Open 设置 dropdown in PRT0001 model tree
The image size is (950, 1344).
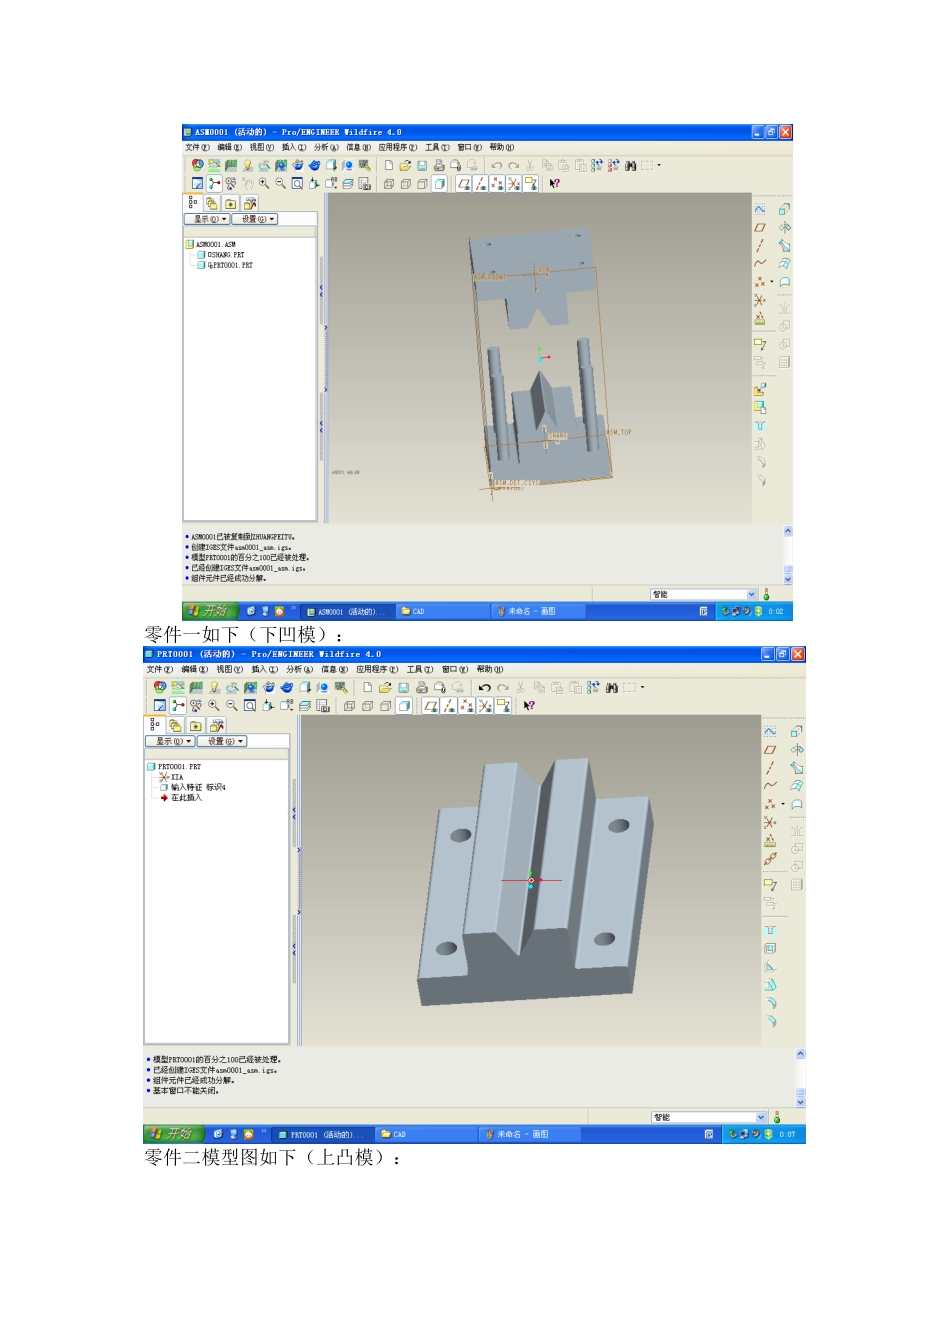[x=222, y=741]
